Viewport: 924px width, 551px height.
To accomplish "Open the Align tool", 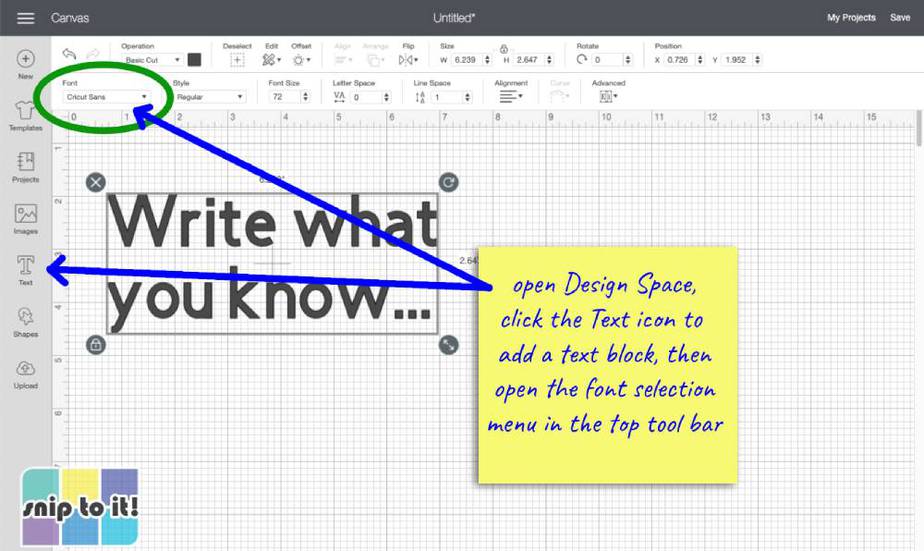I will click(343, 60).
